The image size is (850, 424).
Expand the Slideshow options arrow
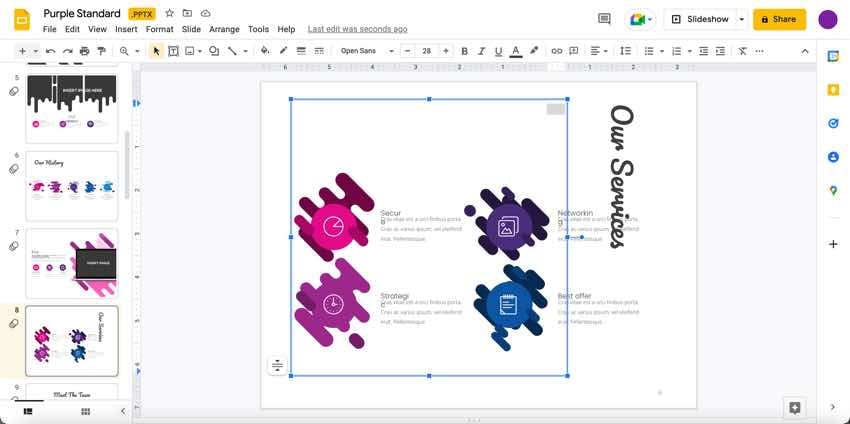(x=741, y=19)
